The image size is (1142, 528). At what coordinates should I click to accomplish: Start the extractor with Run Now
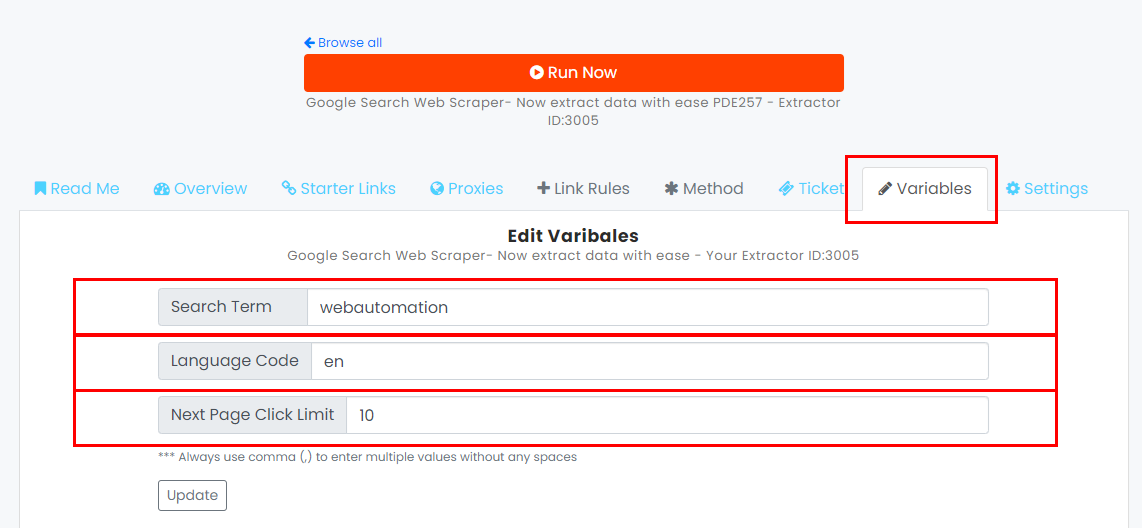574,73
